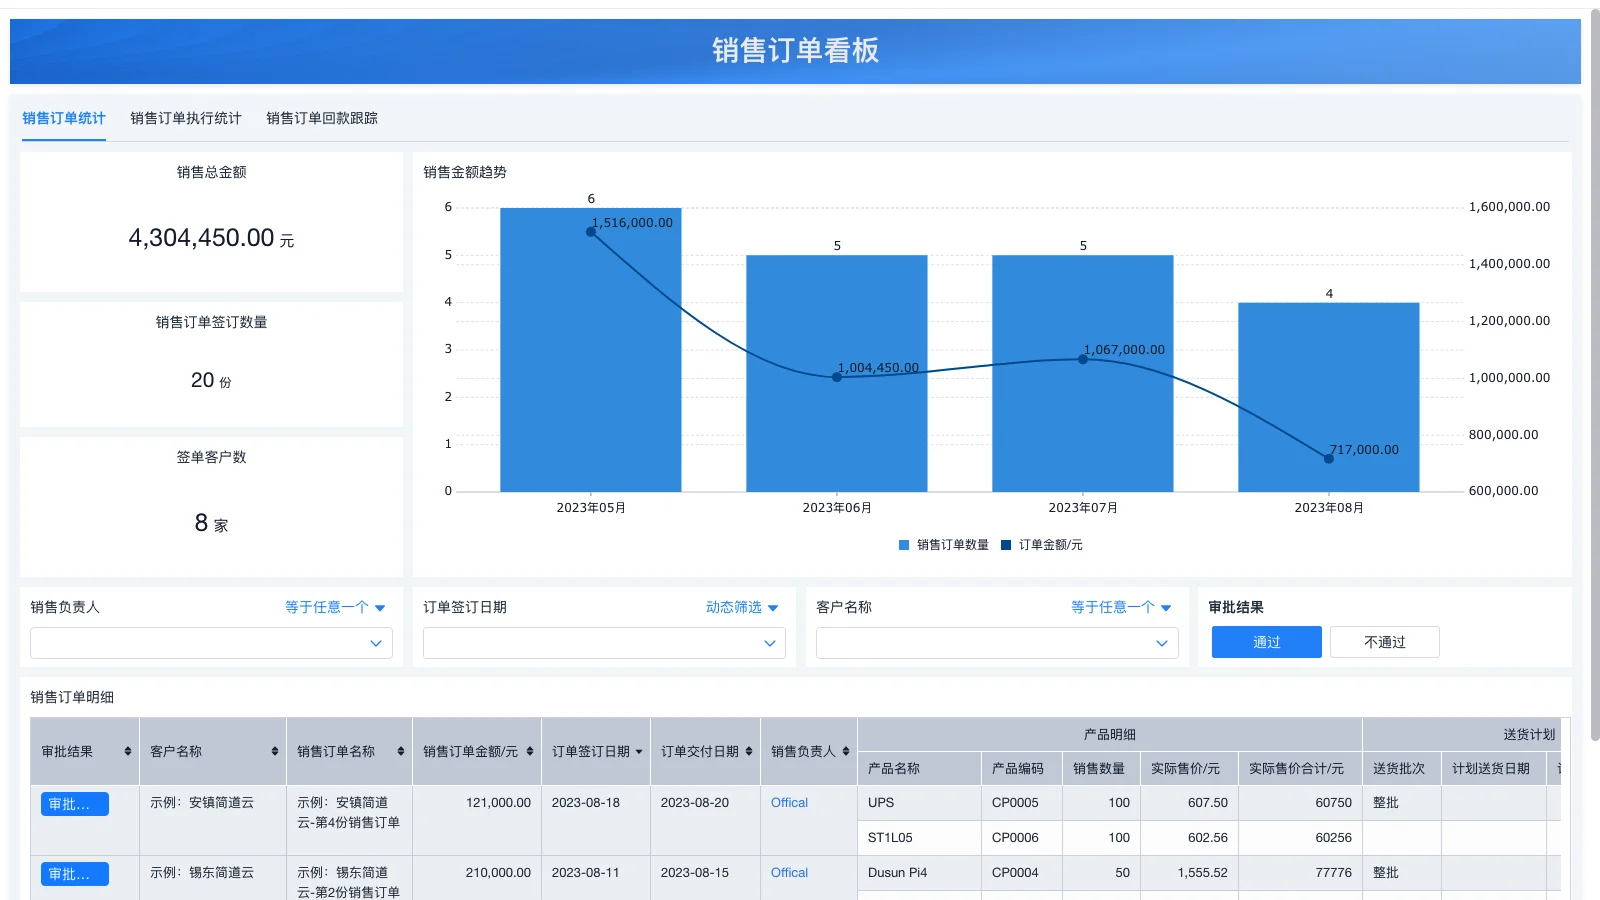Switch to the 销售订单执行统计 tab
The image size is (1600, 900).
pyautogui.click(x=184, y=118)
